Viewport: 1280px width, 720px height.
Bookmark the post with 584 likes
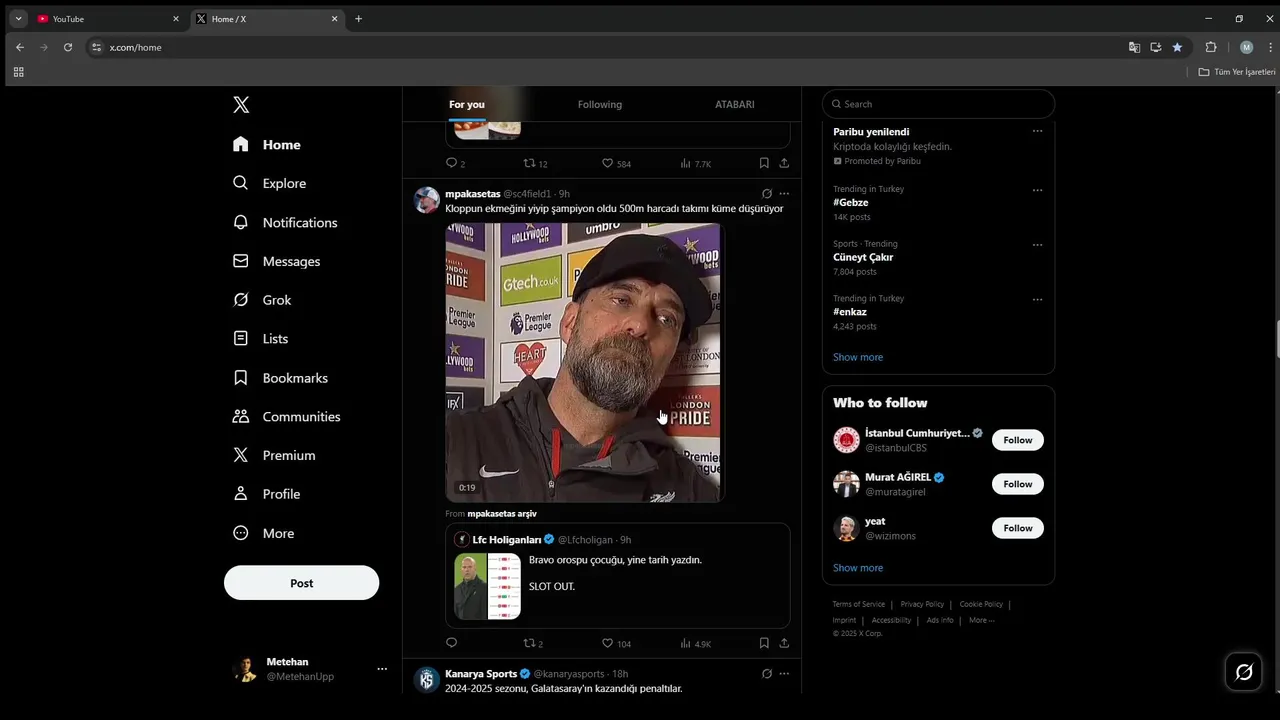[x=764, y=163]
